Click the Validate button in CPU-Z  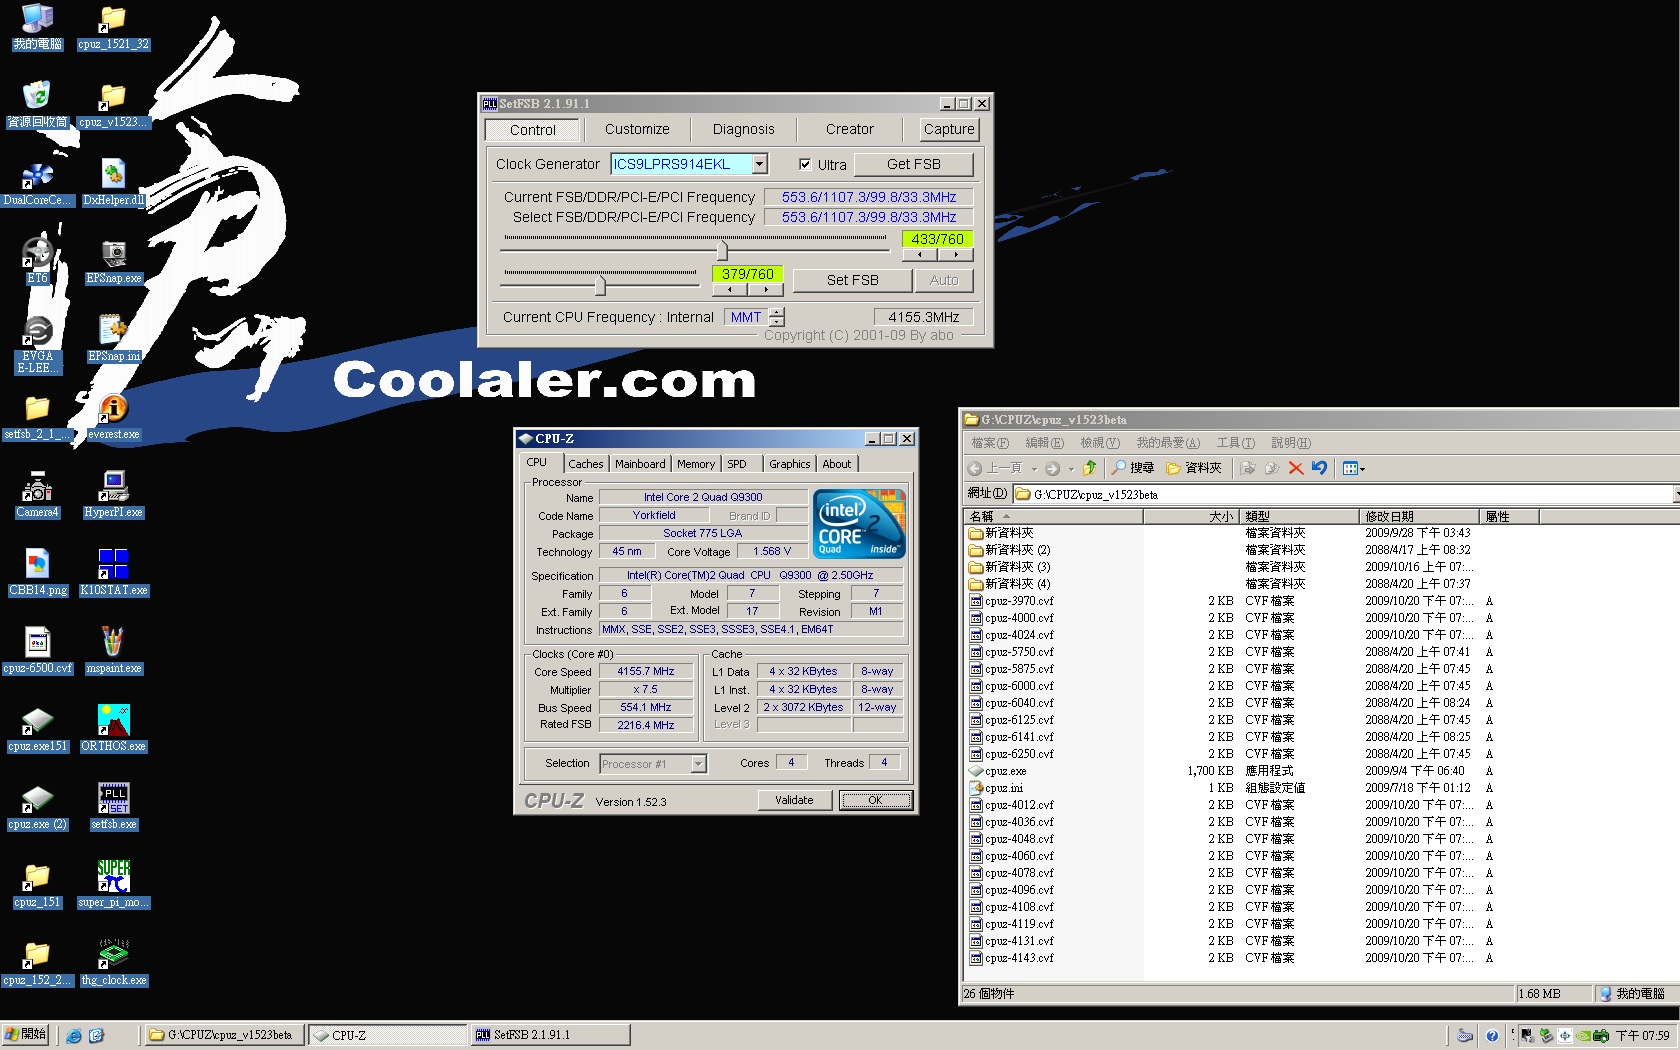coord(794,800)
